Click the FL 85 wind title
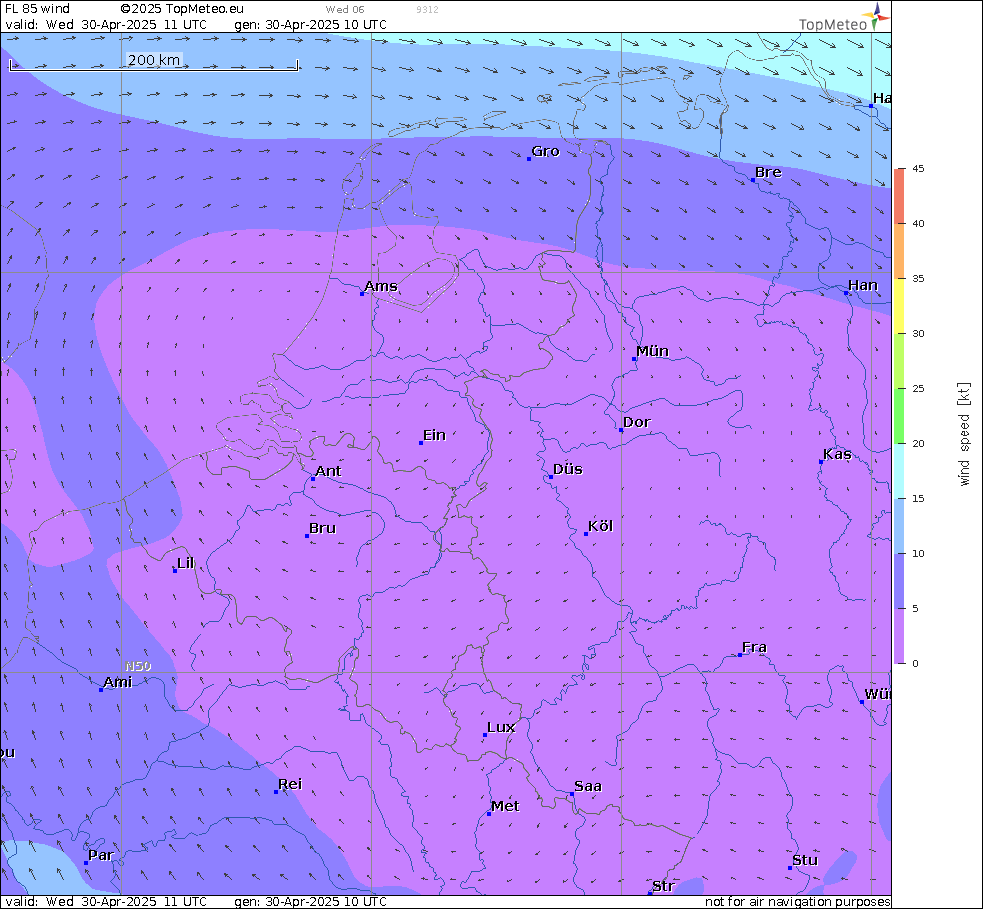The width and height of the screenshot is (983, 909). click(x=37, y=9)
